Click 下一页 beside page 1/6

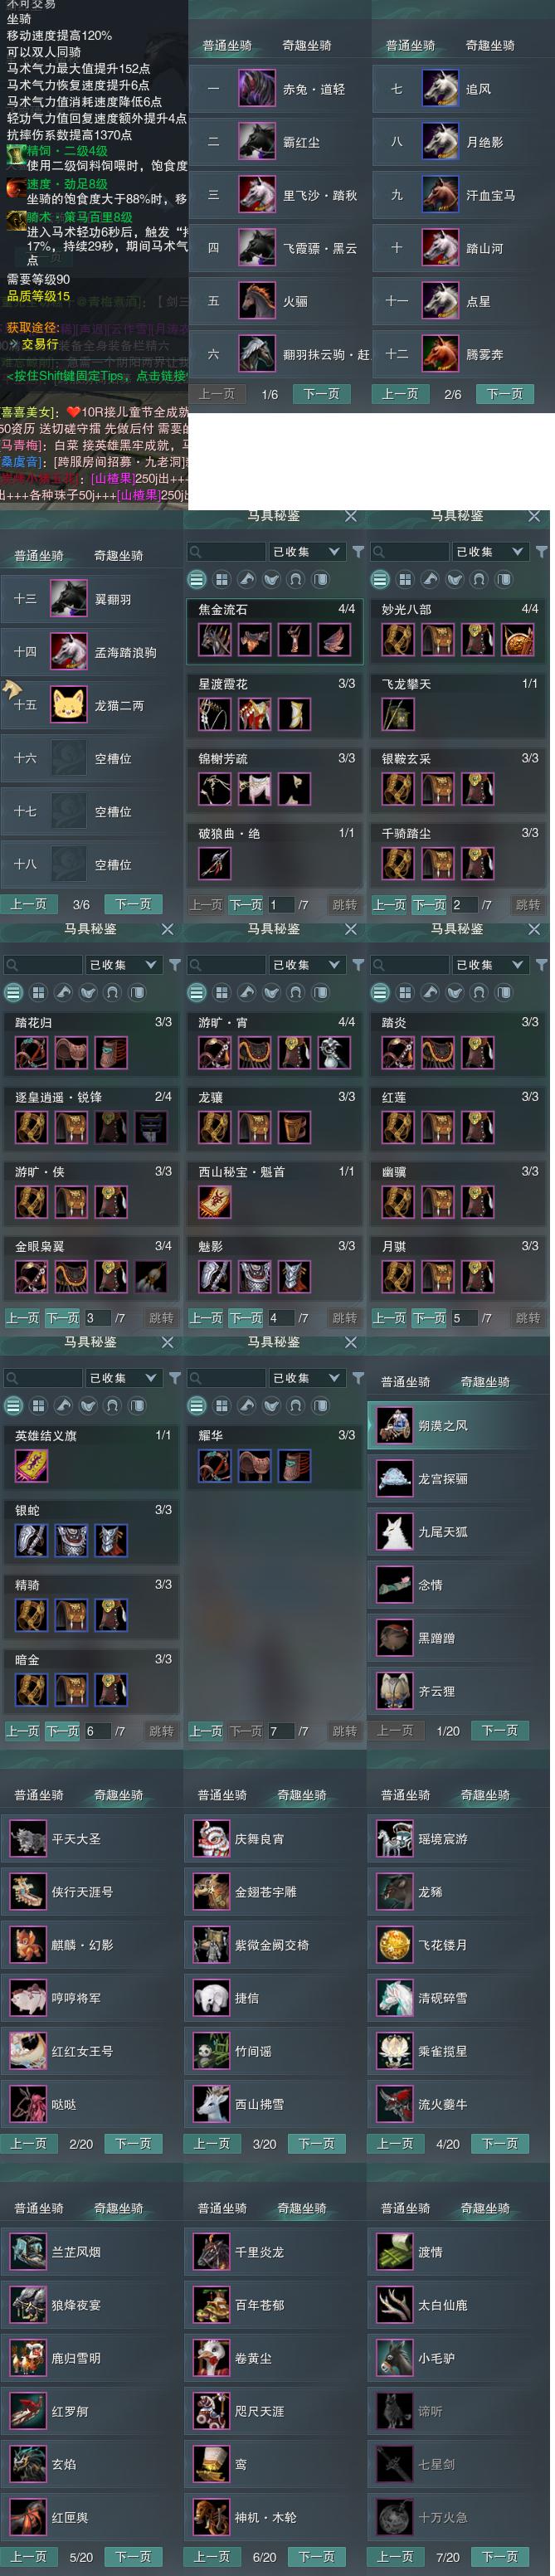point(321,394)
